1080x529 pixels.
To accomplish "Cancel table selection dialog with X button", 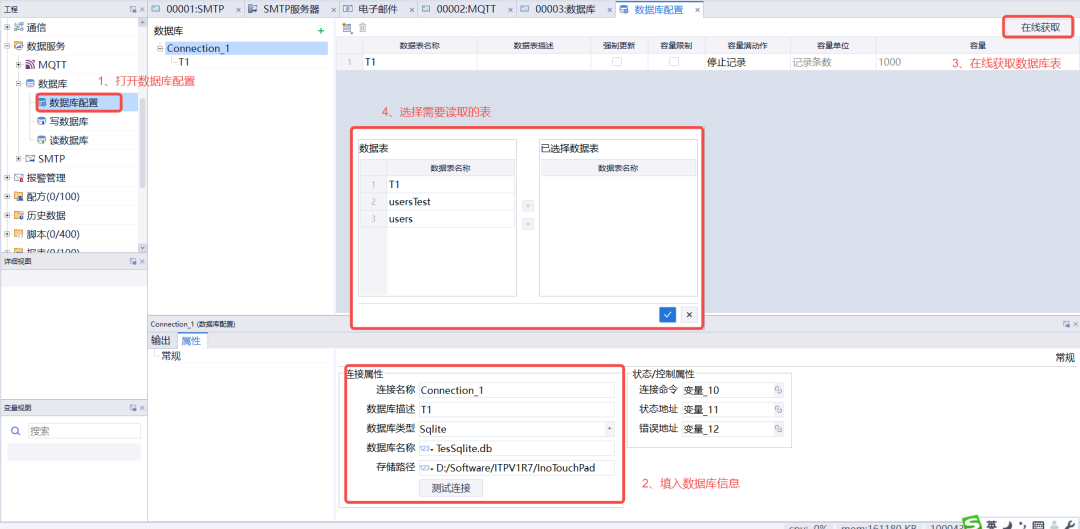I will pyautogui.click(x=689, y=315).
